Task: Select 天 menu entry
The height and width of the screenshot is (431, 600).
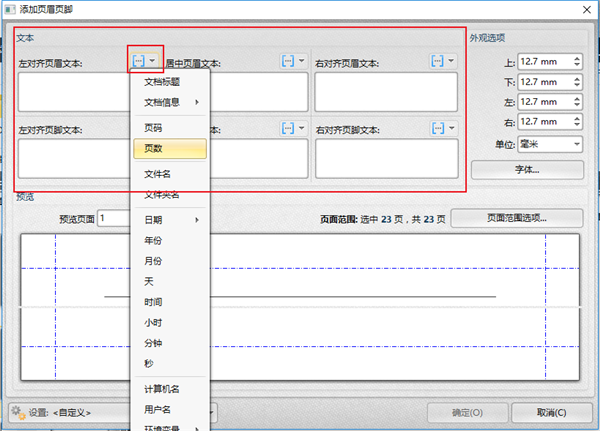Action: 170,281
